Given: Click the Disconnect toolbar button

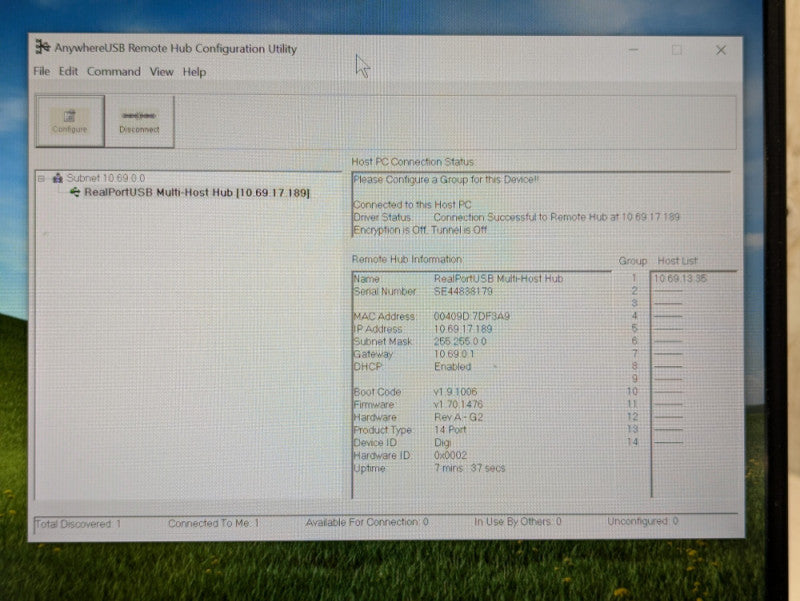Looking at the screenshot, I should 139,121.
